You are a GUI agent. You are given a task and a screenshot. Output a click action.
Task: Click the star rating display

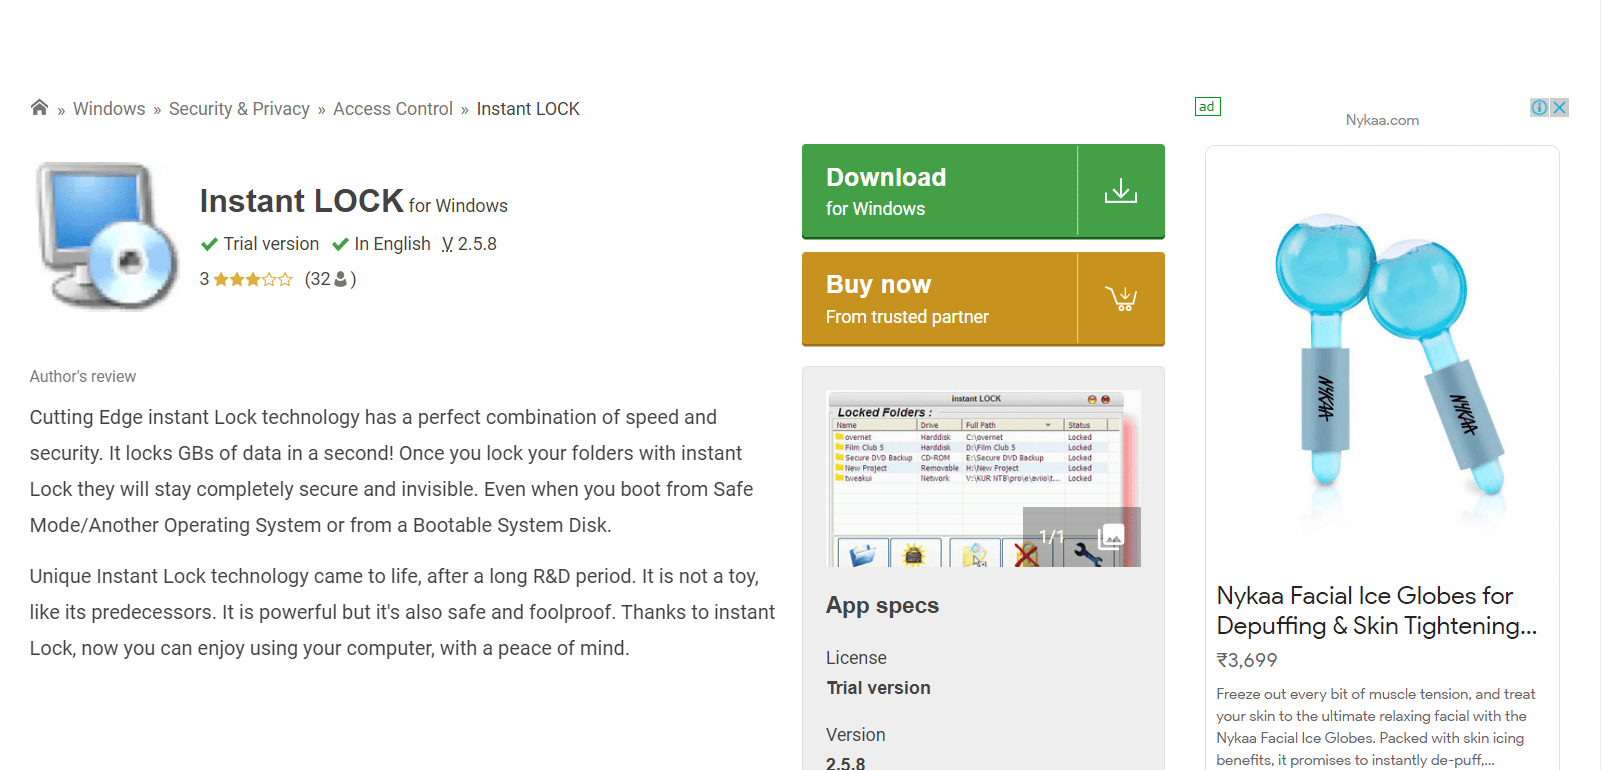coord(253,279)
